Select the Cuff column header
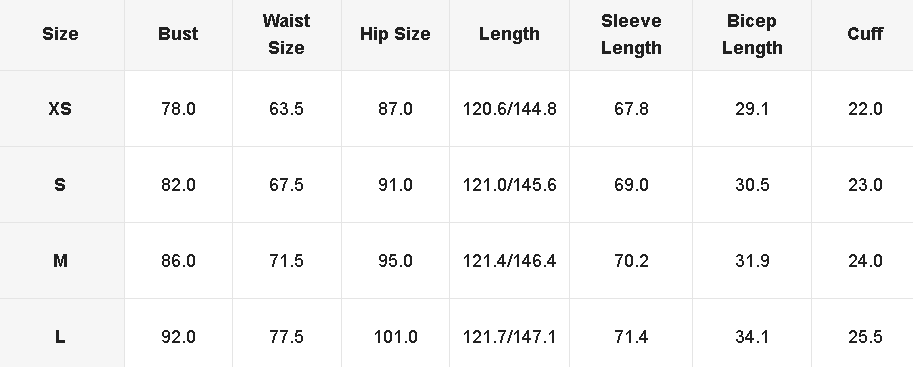 [x=865, y=34]
